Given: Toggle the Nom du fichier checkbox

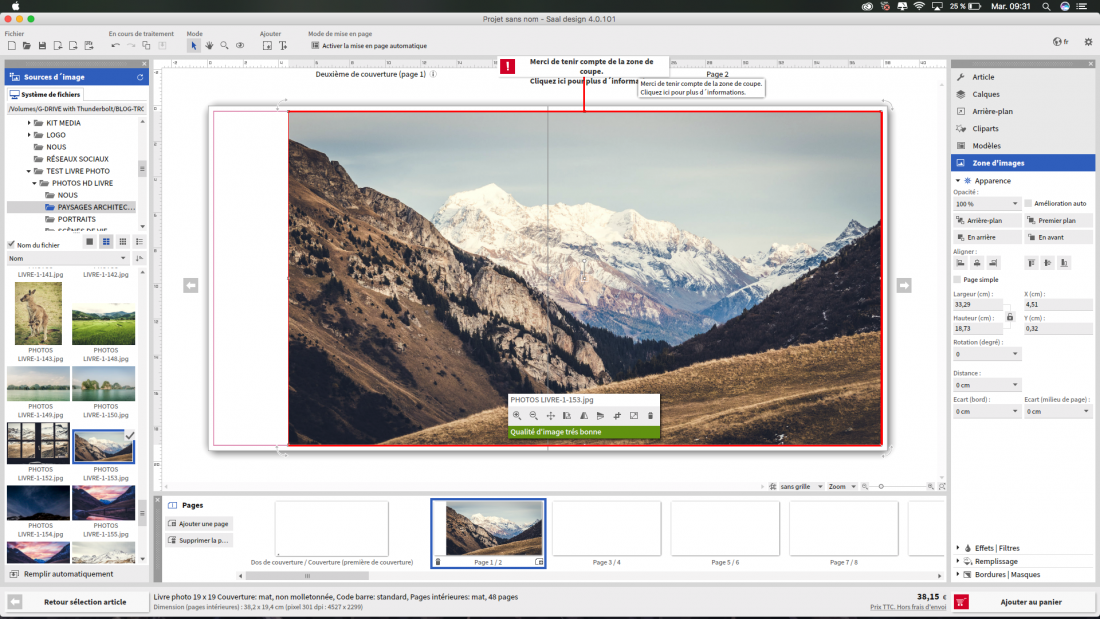Looking at the screenshot, I should coord(11,245).
